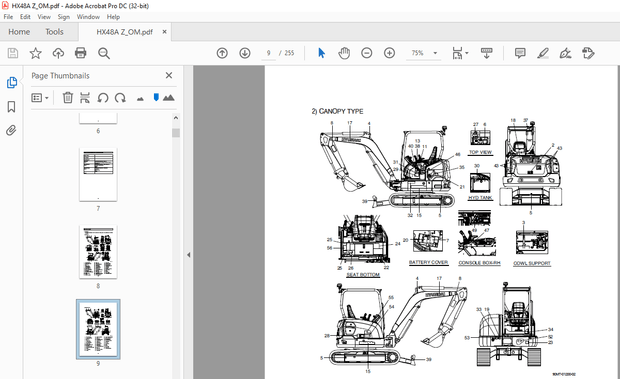
Task: Open the File menu
Action: click(x=8, y=17)
